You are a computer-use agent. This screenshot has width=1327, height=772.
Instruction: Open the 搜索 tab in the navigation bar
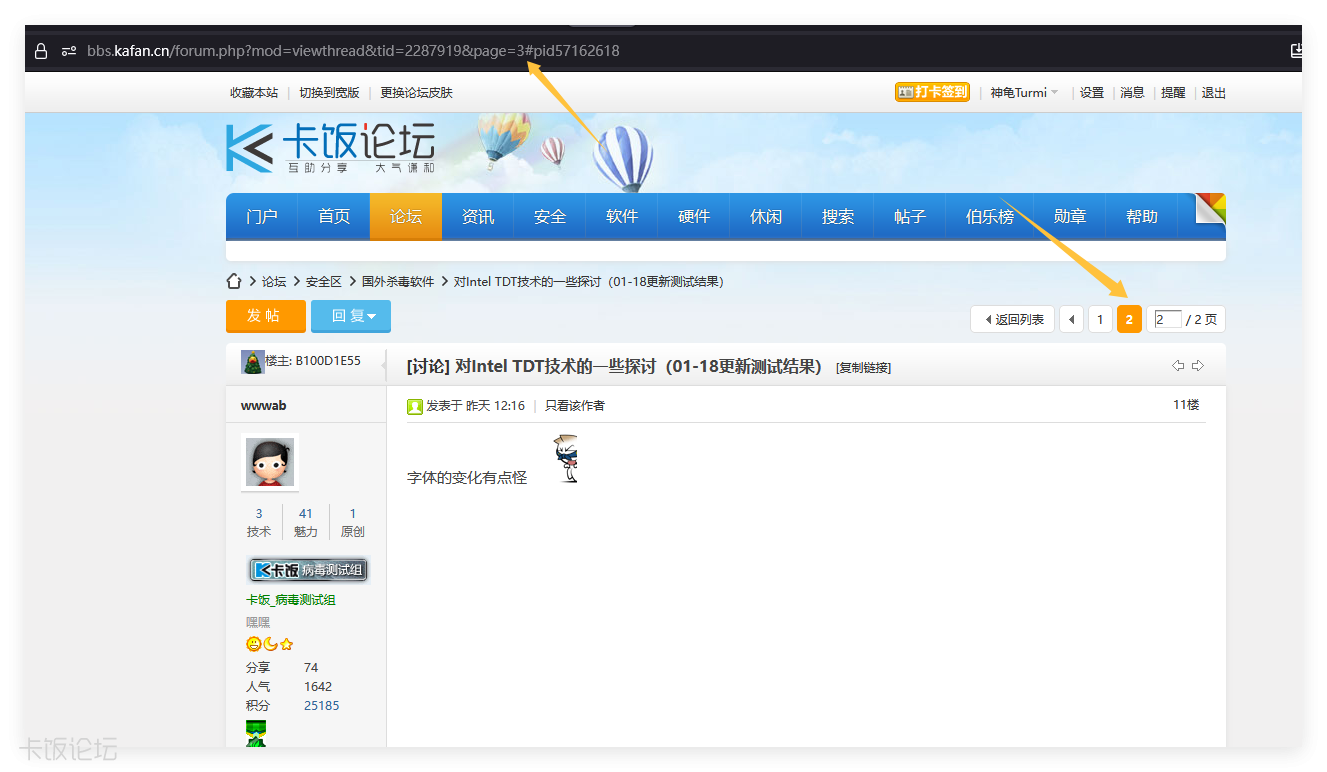837,216
